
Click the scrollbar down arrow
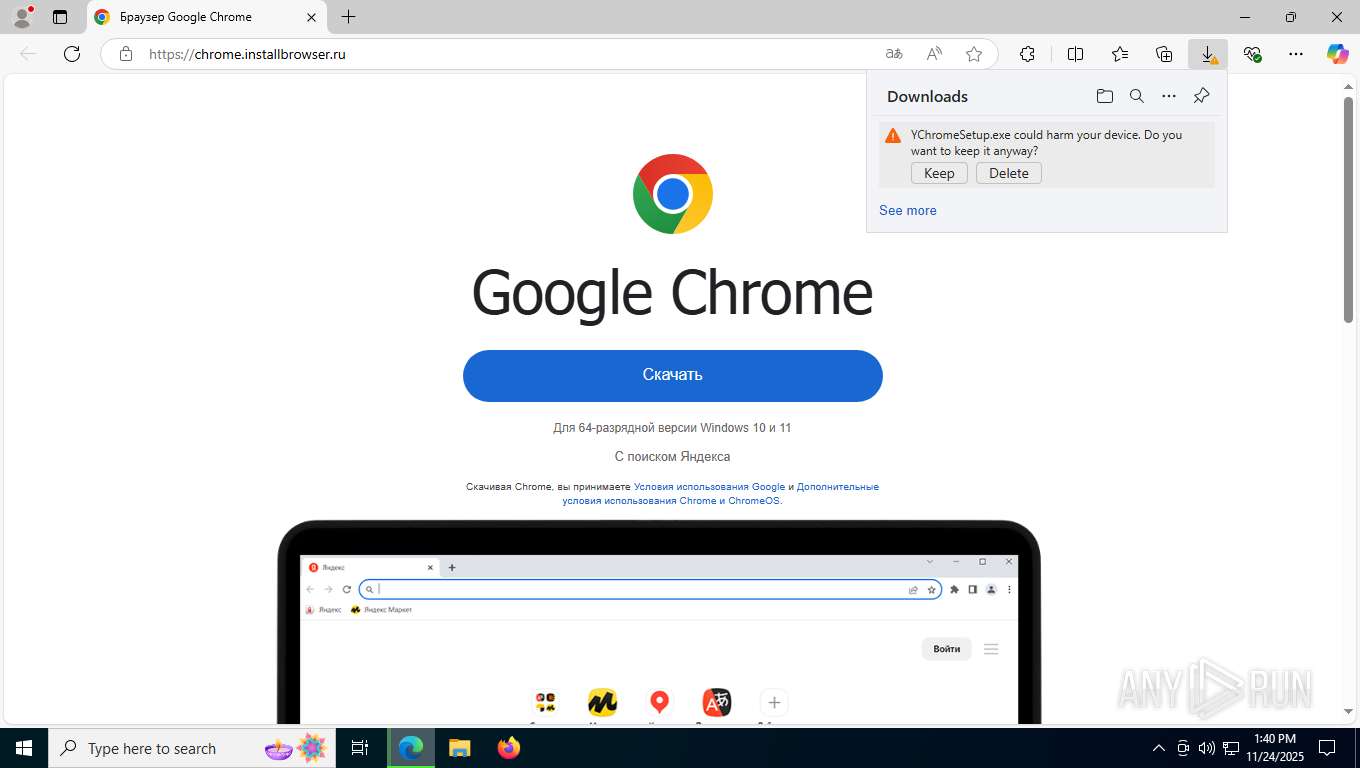[1348, 711]
